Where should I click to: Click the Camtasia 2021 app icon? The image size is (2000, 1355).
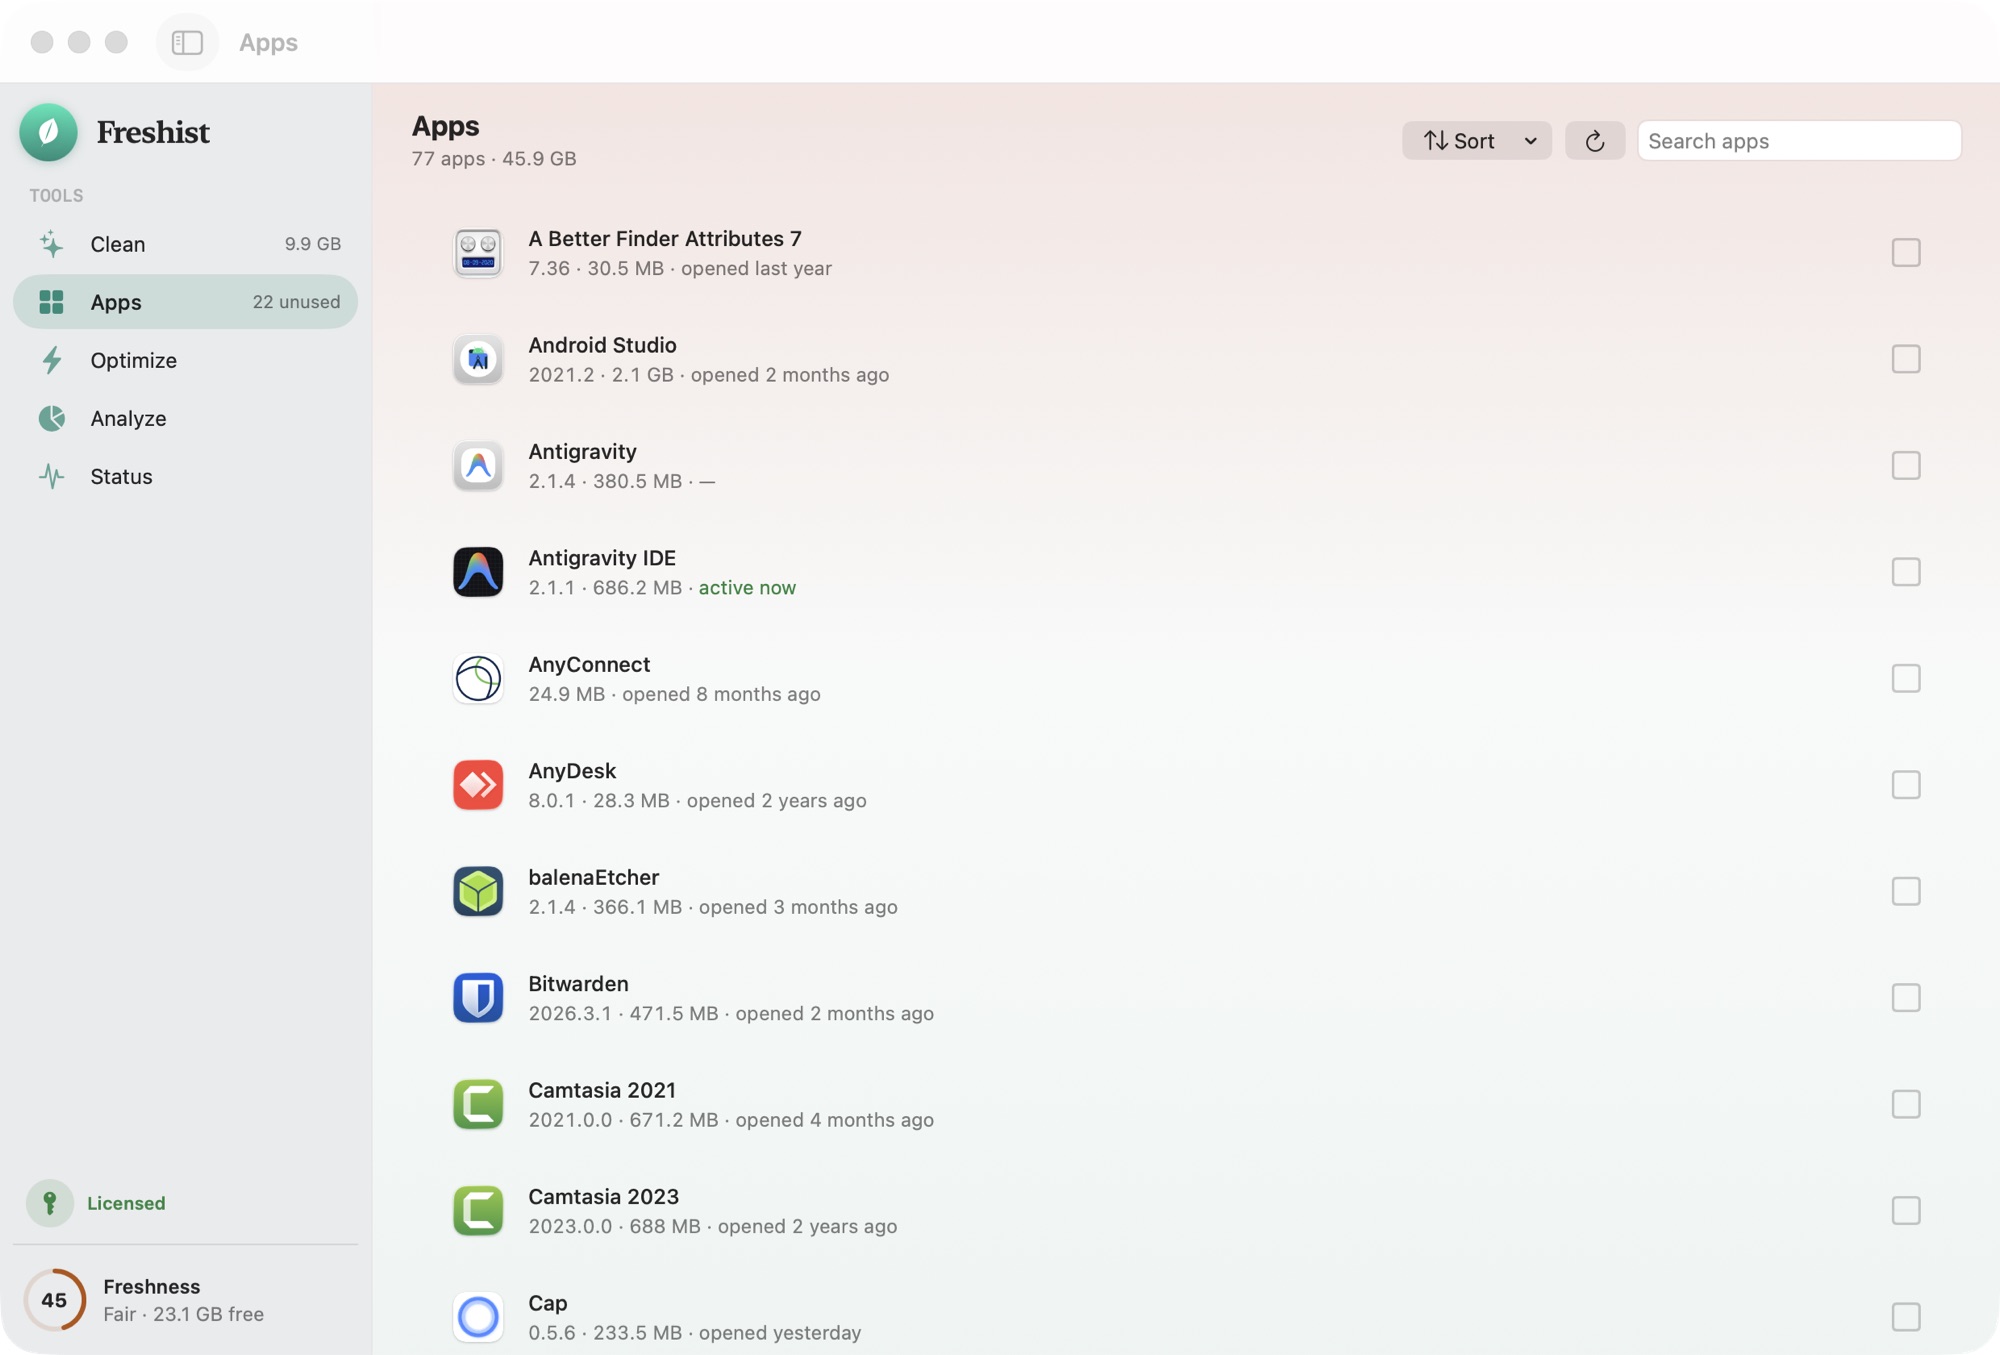[478, 1105]
